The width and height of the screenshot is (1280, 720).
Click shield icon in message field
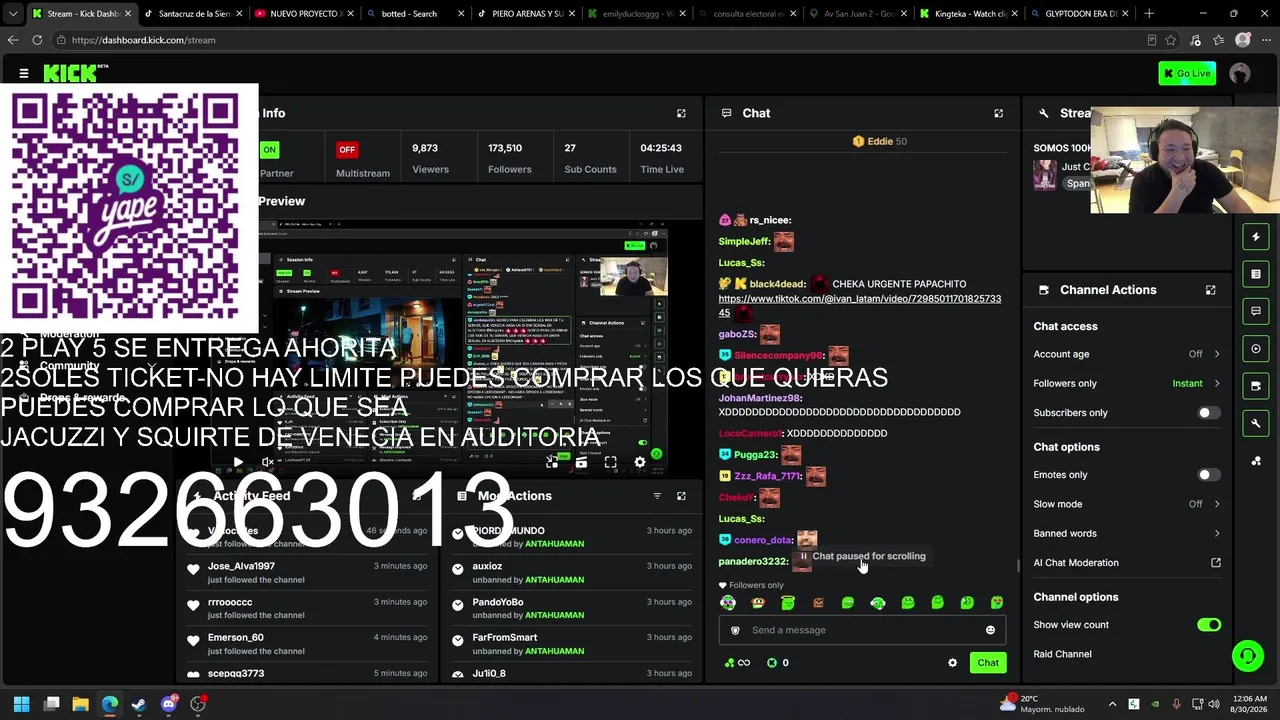[x=735, y=630]
